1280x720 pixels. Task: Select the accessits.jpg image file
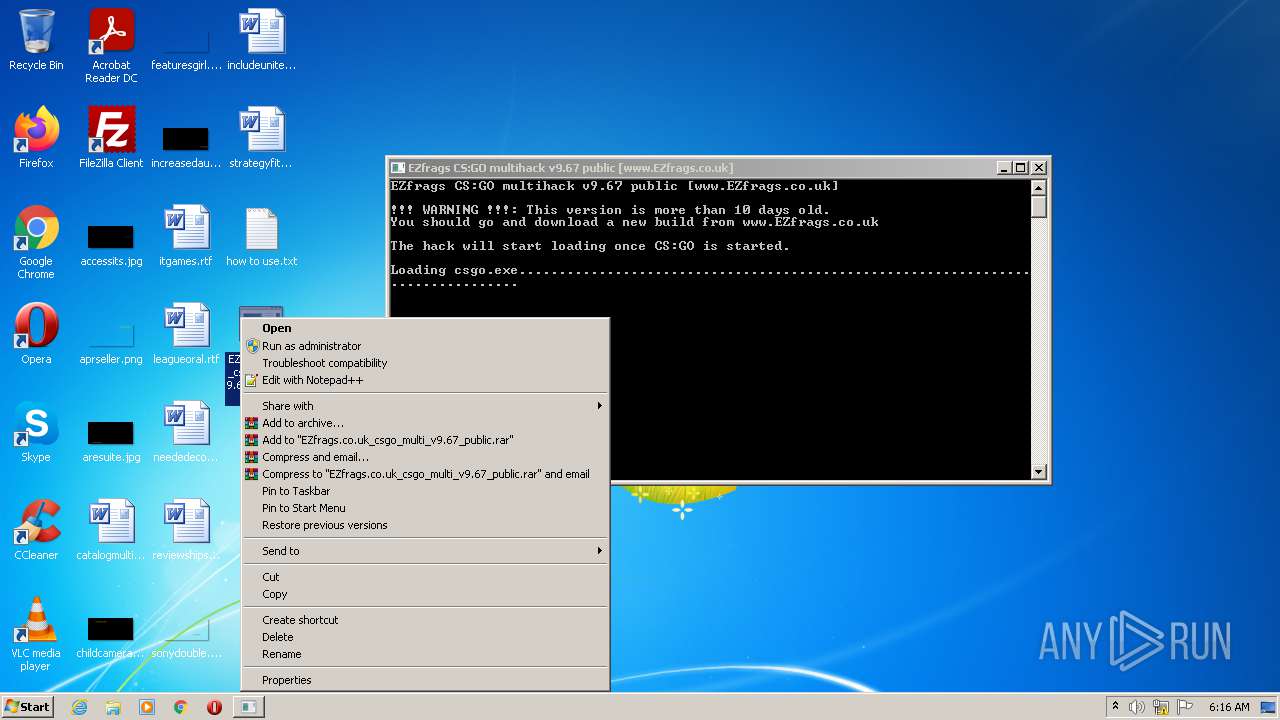pos(111,244)
